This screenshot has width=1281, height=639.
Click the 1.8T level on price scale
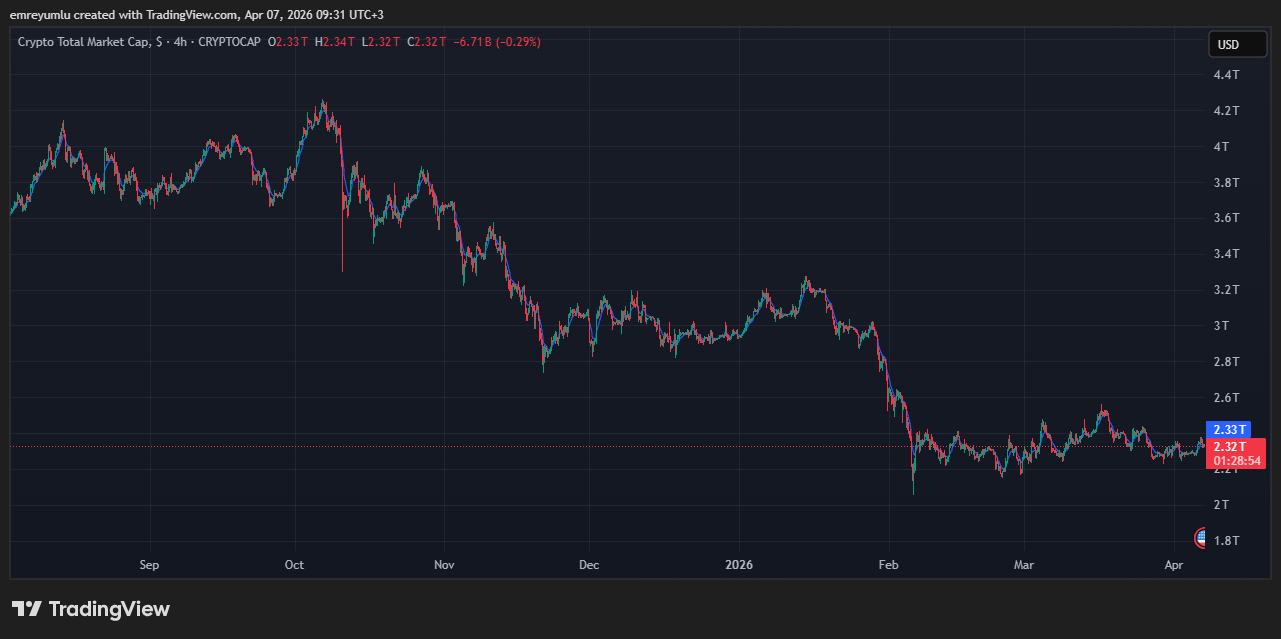(1227, 541)
